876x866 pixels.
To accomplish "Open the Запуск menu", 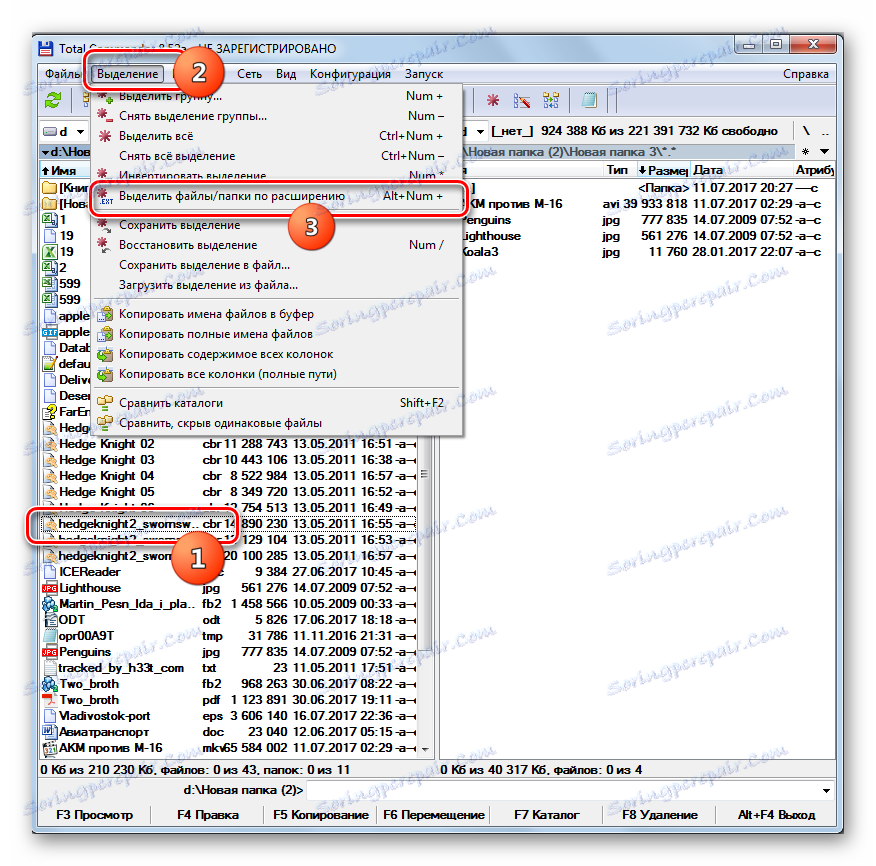I will (424, 74).
